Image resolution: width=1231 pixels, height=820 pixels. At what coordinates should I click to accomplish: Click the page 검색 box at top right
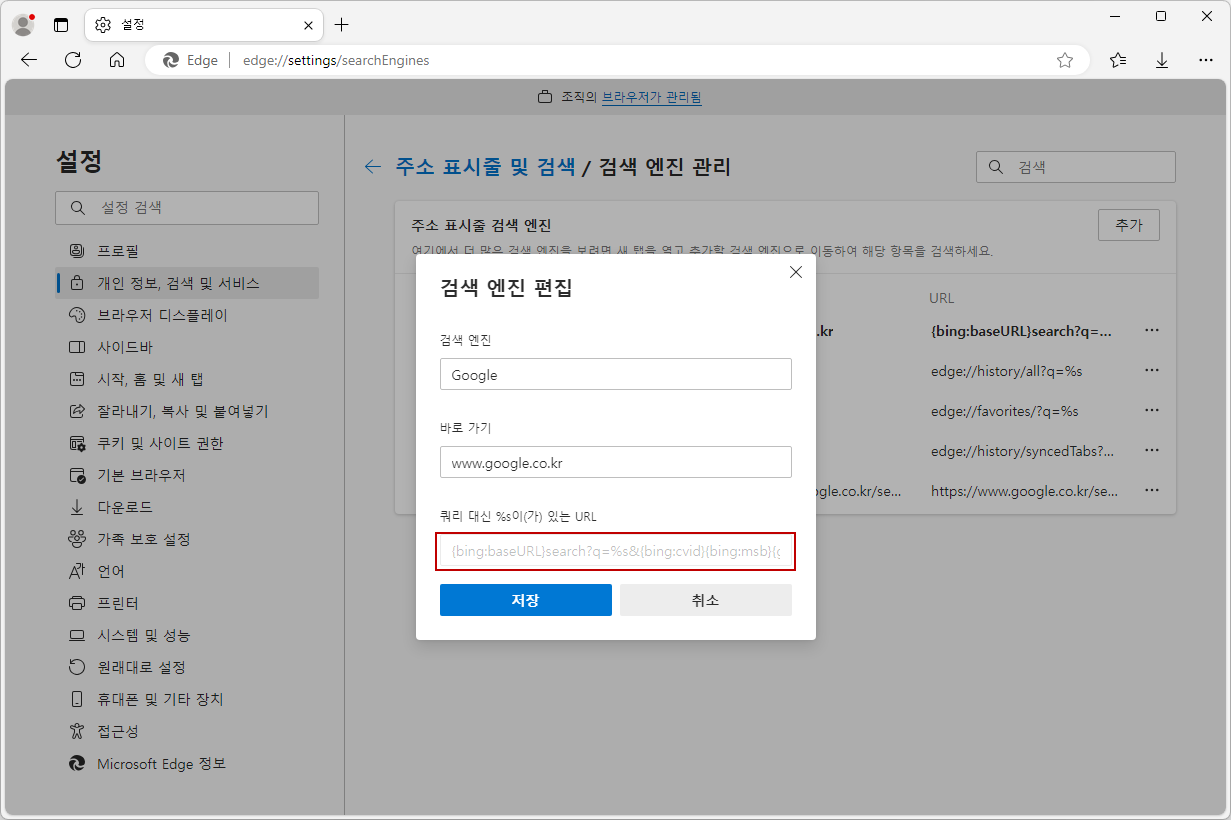pyautogui.click(x=1076, y=167)
